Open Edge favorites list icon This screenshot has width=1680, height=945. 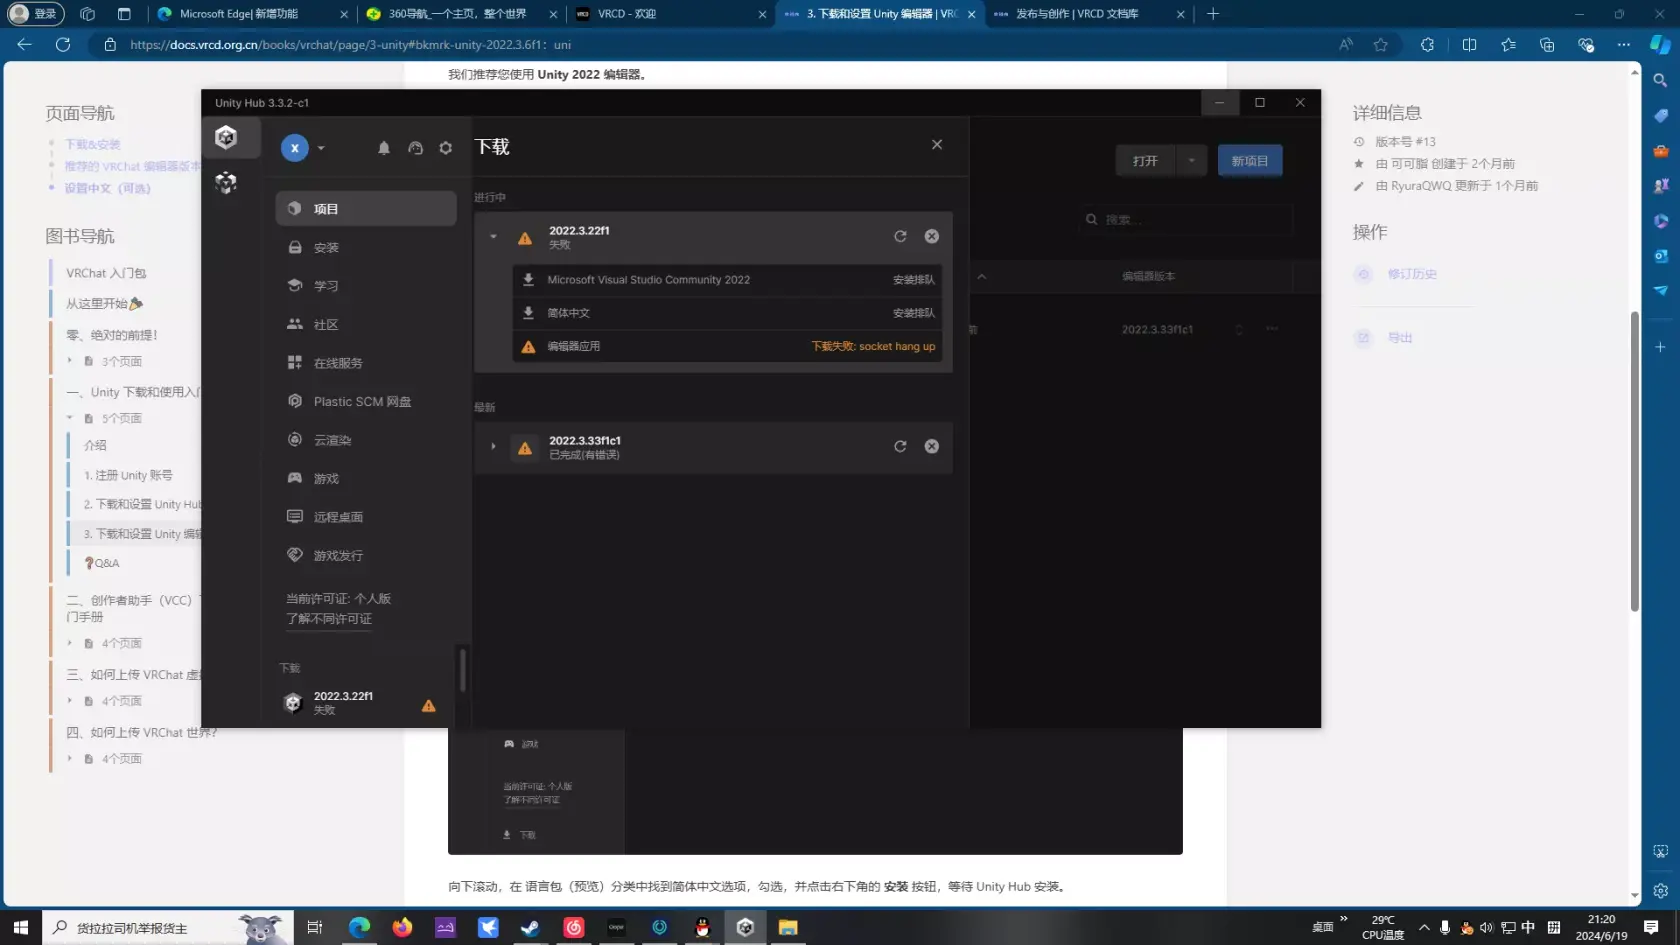pyautogui.click(x=1508, y=44)
